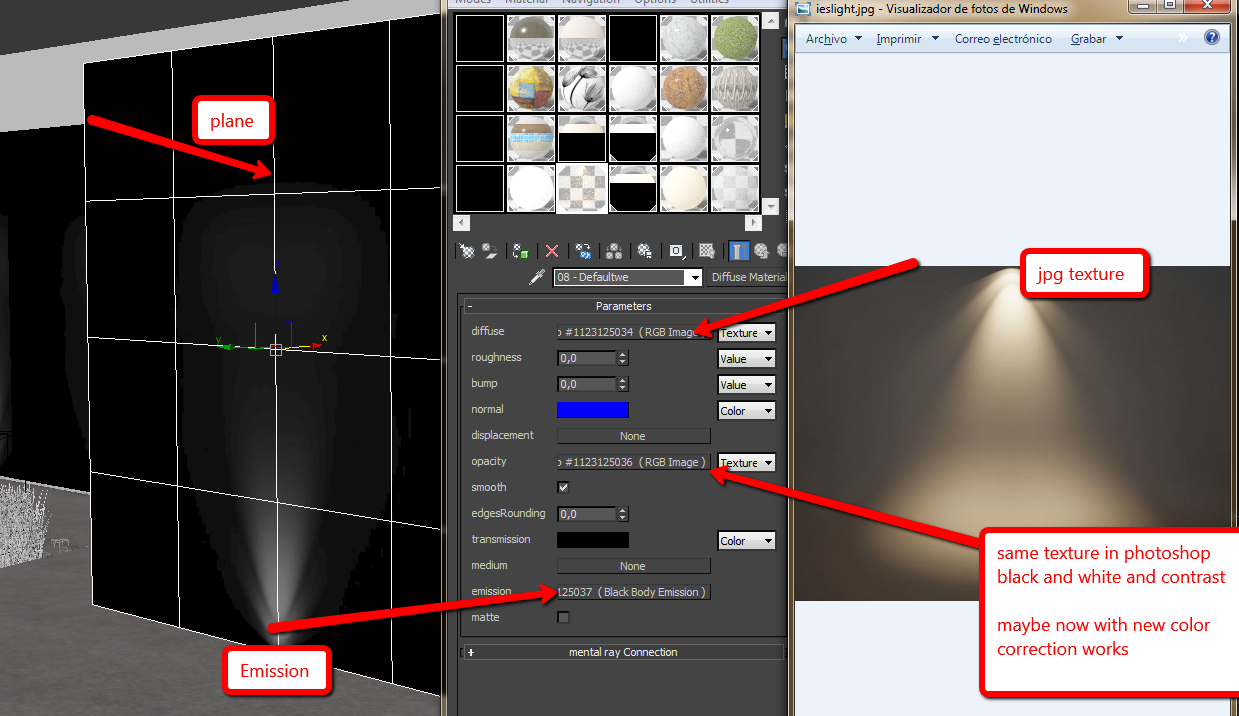Click the Diffuse Material type button

[x=749, y=277]
